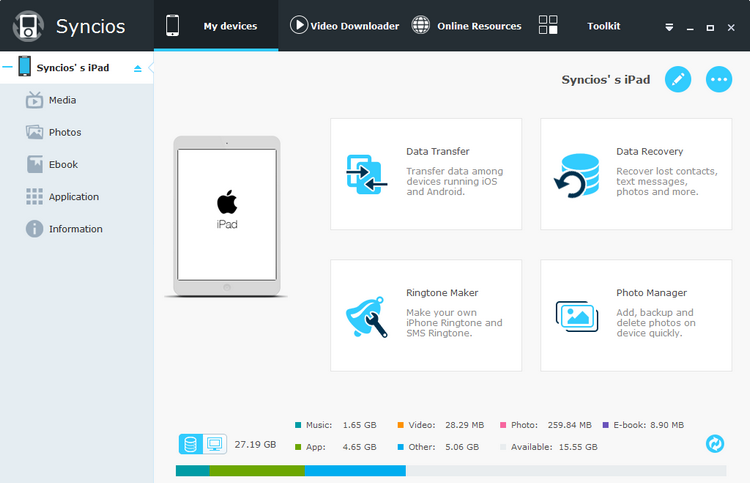Click the Ringtone Maker bell icon
Screen dimensions: 750x483
pos(366,318)
